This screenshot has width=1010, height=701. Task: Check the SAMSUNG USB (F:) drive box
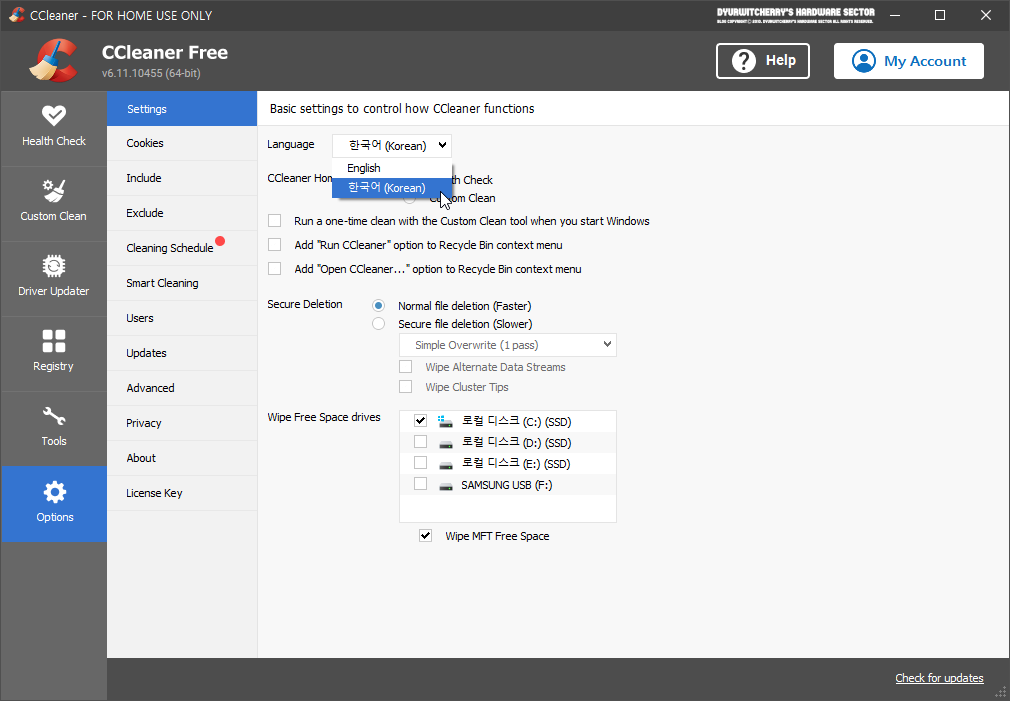pos(420,484)
